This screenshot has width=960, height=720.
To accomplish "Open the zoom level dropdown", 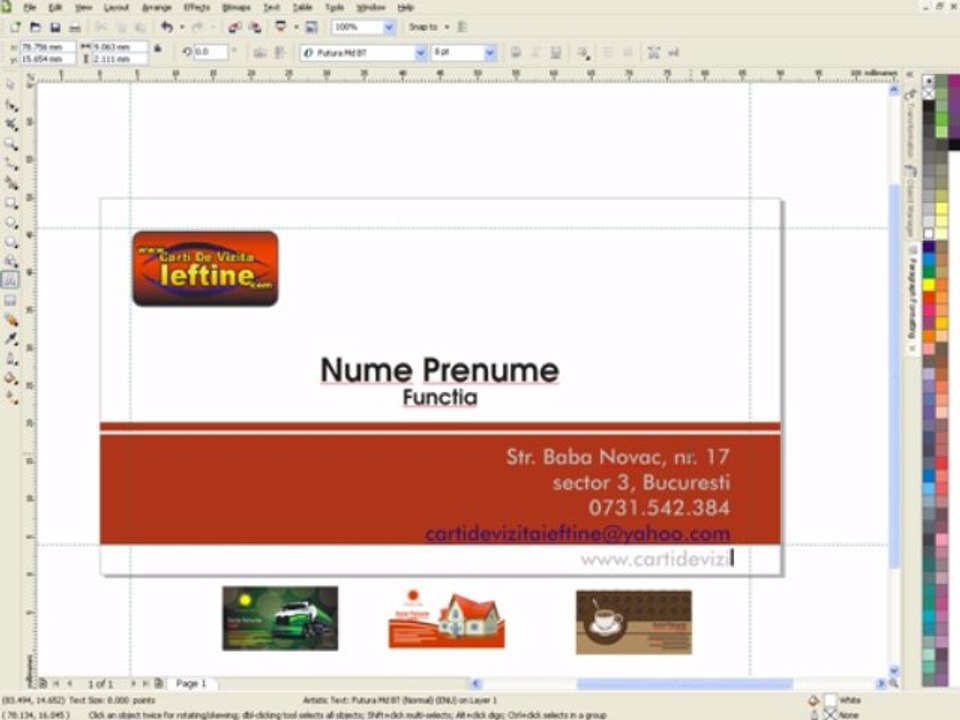I will click(389, 27).
